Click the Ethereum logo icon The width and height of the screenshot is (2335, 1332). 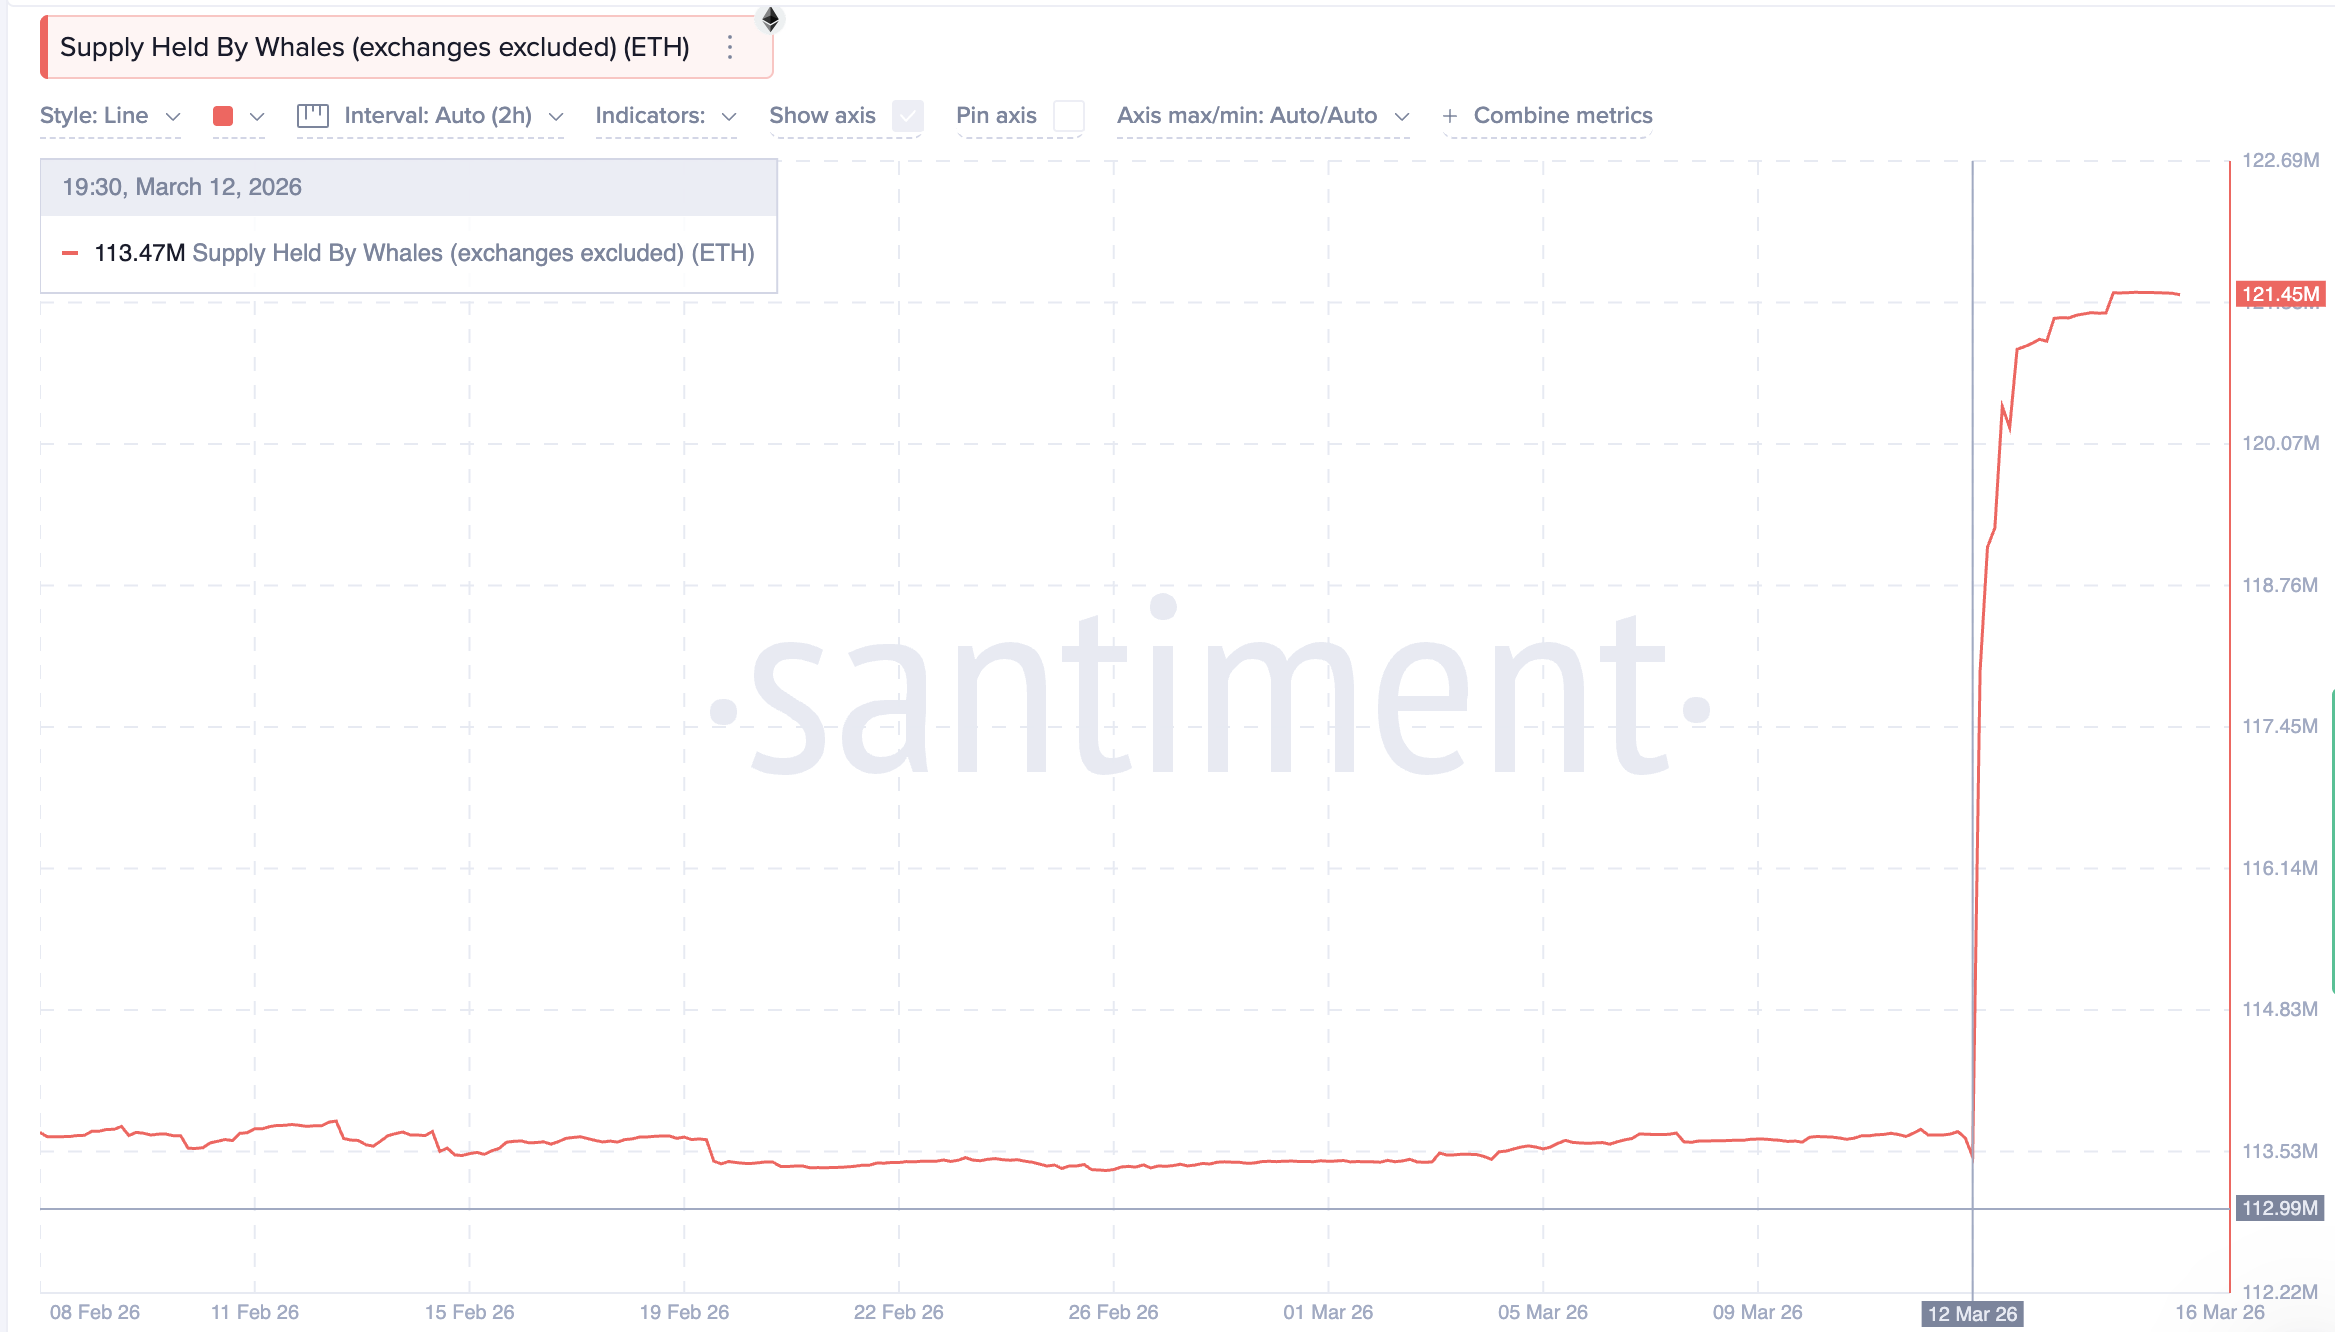tap(770, 19)
